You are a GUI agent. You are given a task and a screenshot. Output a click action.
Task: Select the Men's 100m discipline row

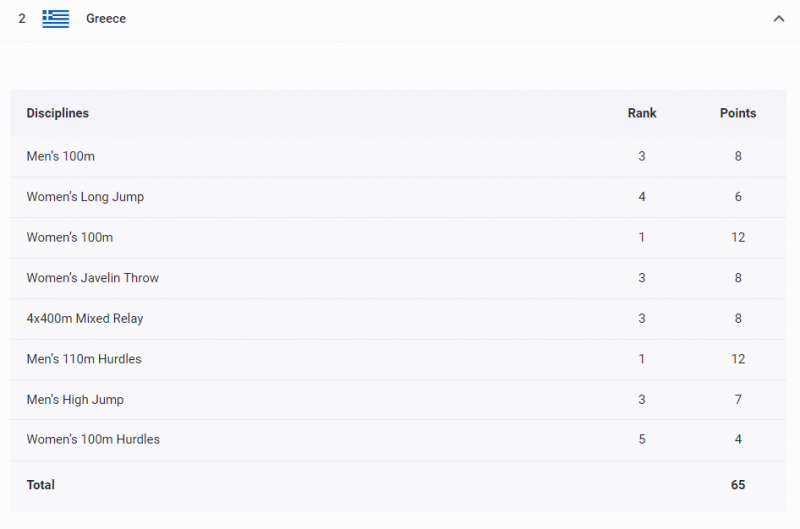pyautogui.click(x=61, y=156)
